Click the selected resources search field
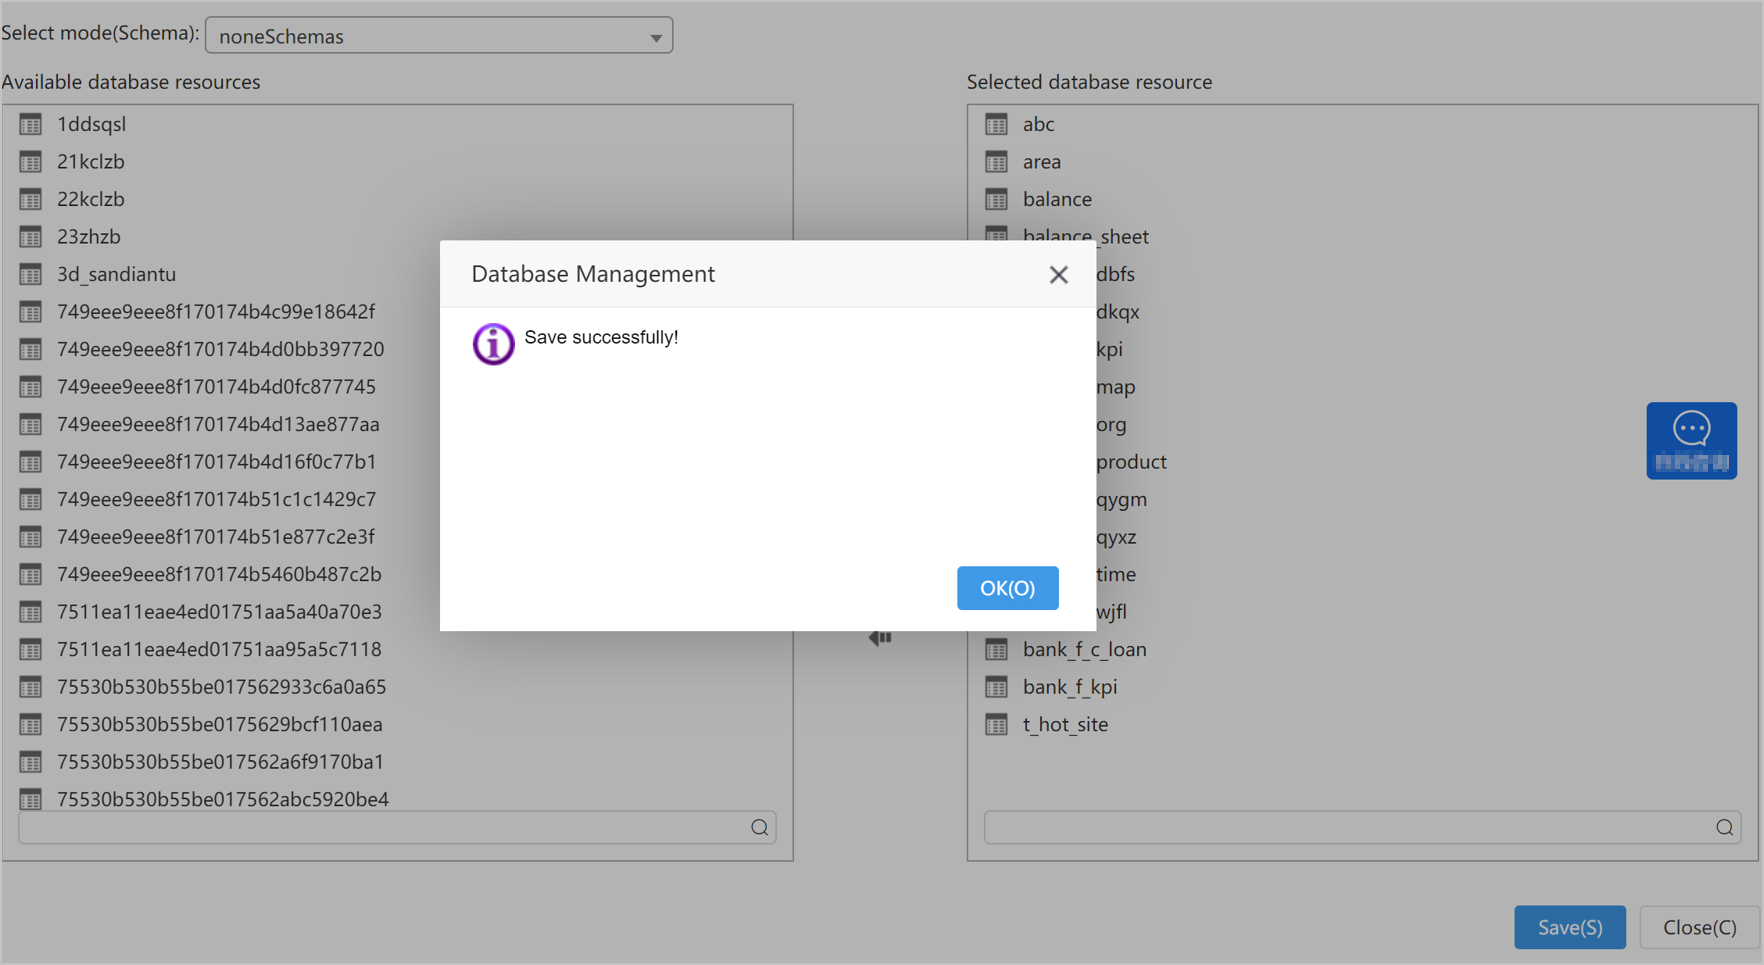Image resolution: width=1764 pixels, height=965 pixels. click(x=1362, y=827)
